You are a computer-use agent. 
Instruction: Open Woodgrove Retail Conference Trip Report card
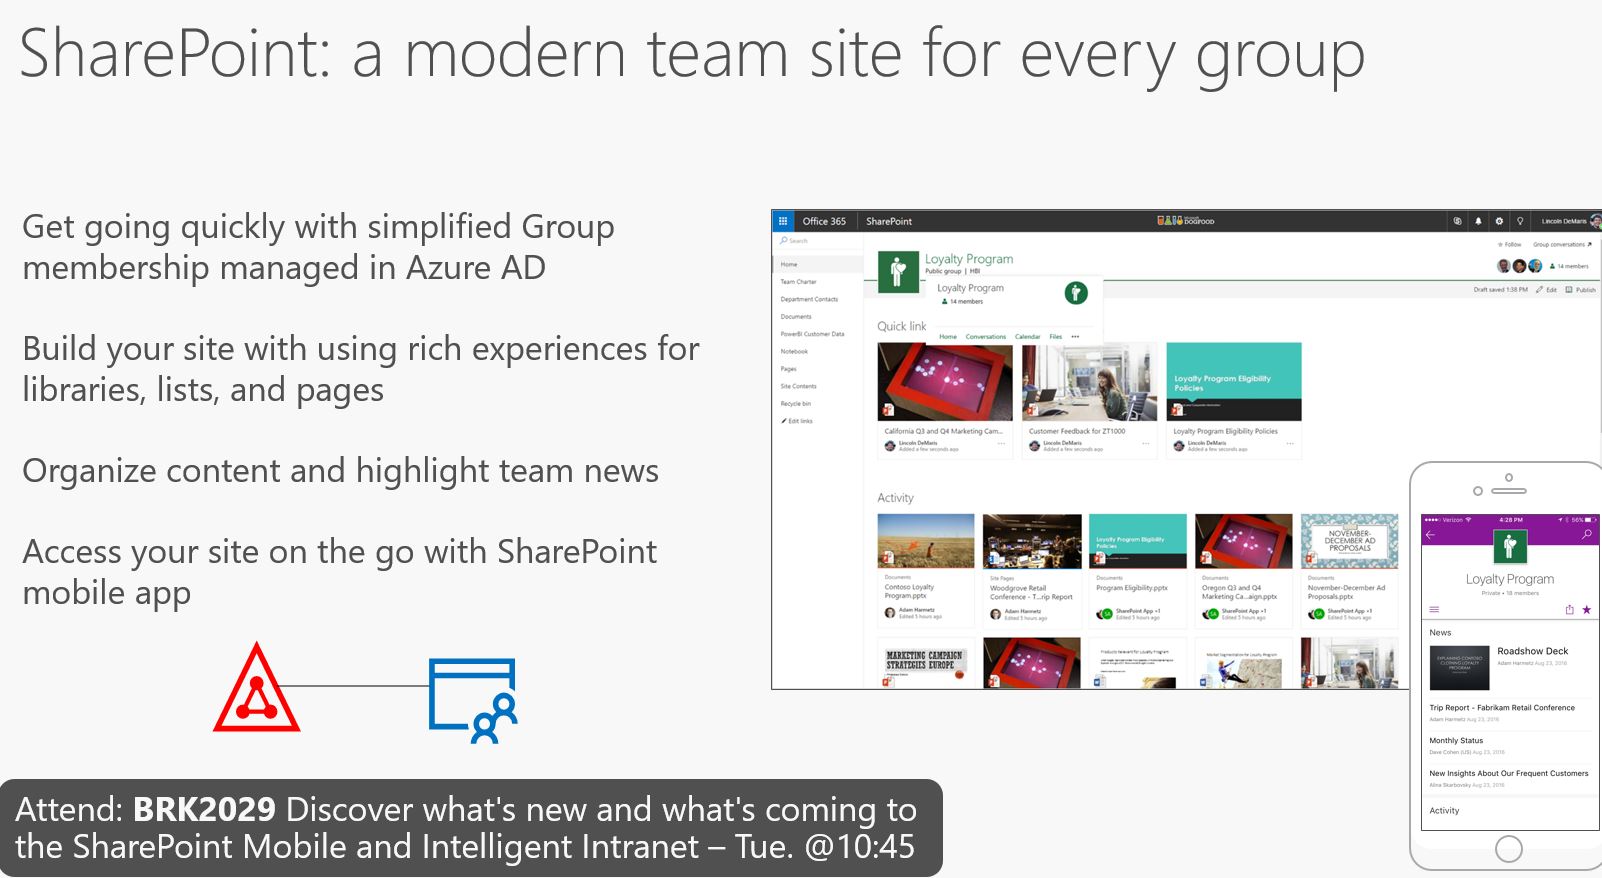click(1032, 569)
